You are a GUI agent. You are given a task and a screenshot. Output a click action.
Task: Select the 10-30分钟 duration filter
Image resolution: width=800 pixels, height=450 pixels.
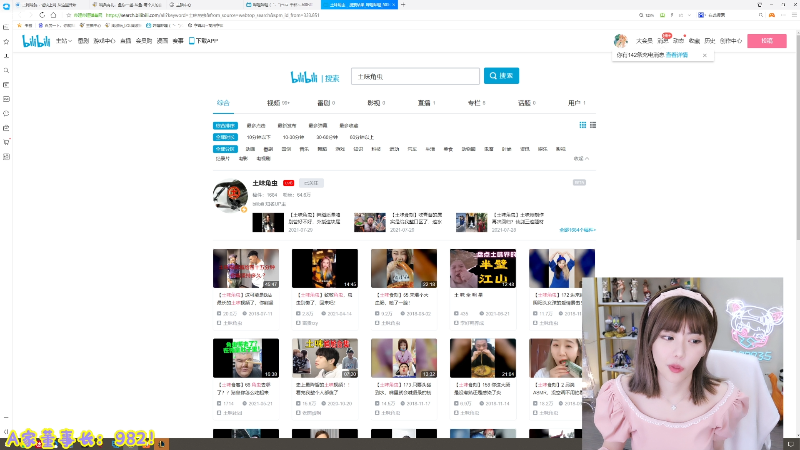pos(293,137)
